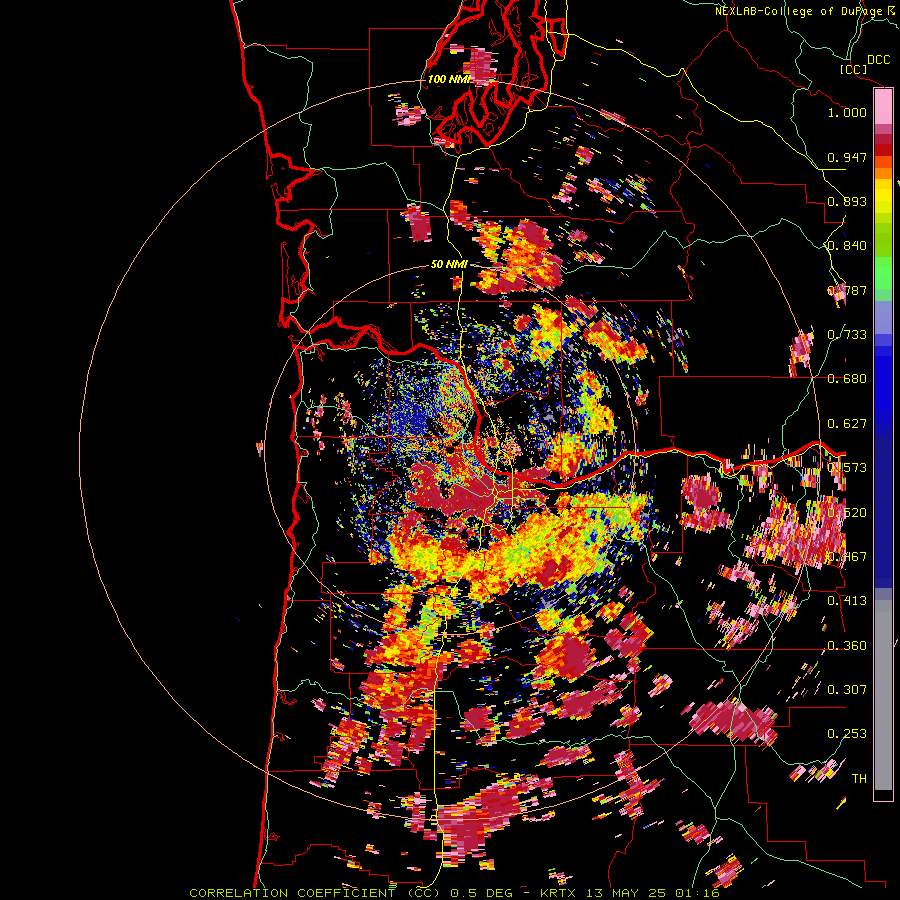900x900 pixels.
Task: Click the NEXLAB-College of DuPage credit text
Action: tap(798, 11)
